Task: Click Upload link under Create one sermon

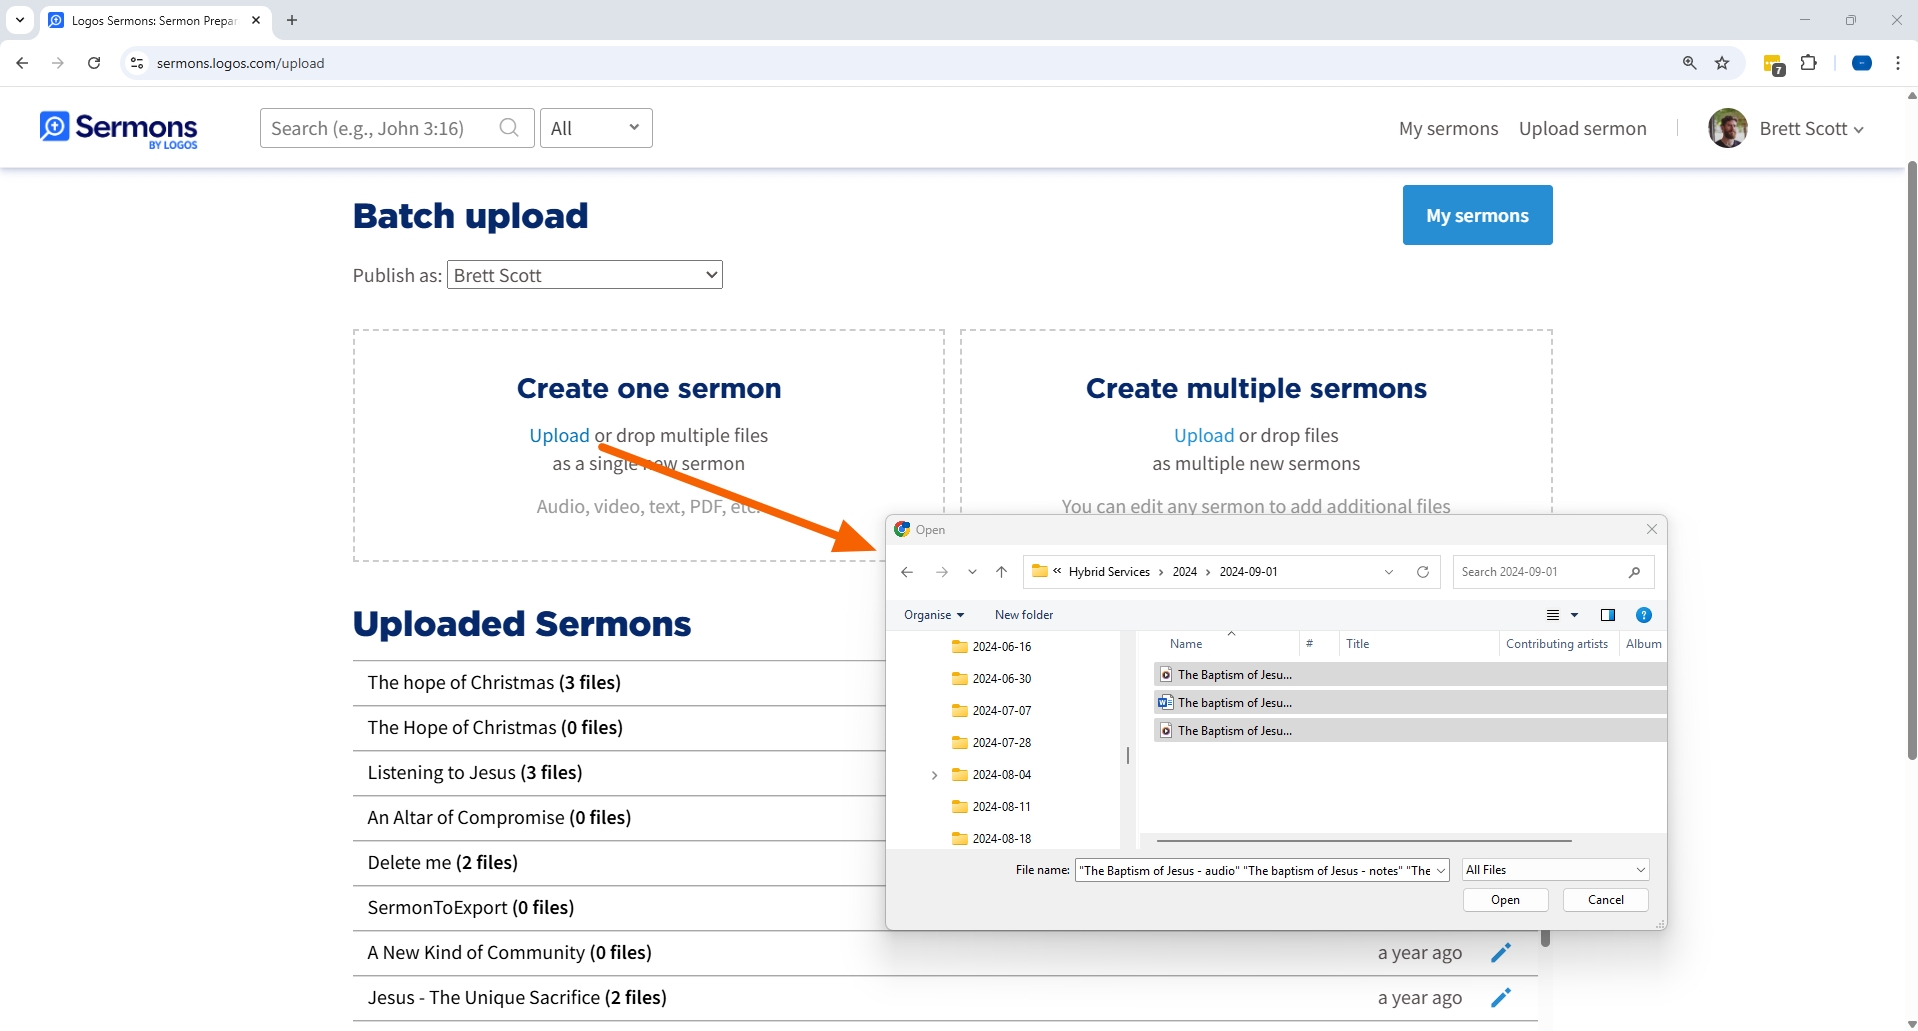Action: pos(559,436)
